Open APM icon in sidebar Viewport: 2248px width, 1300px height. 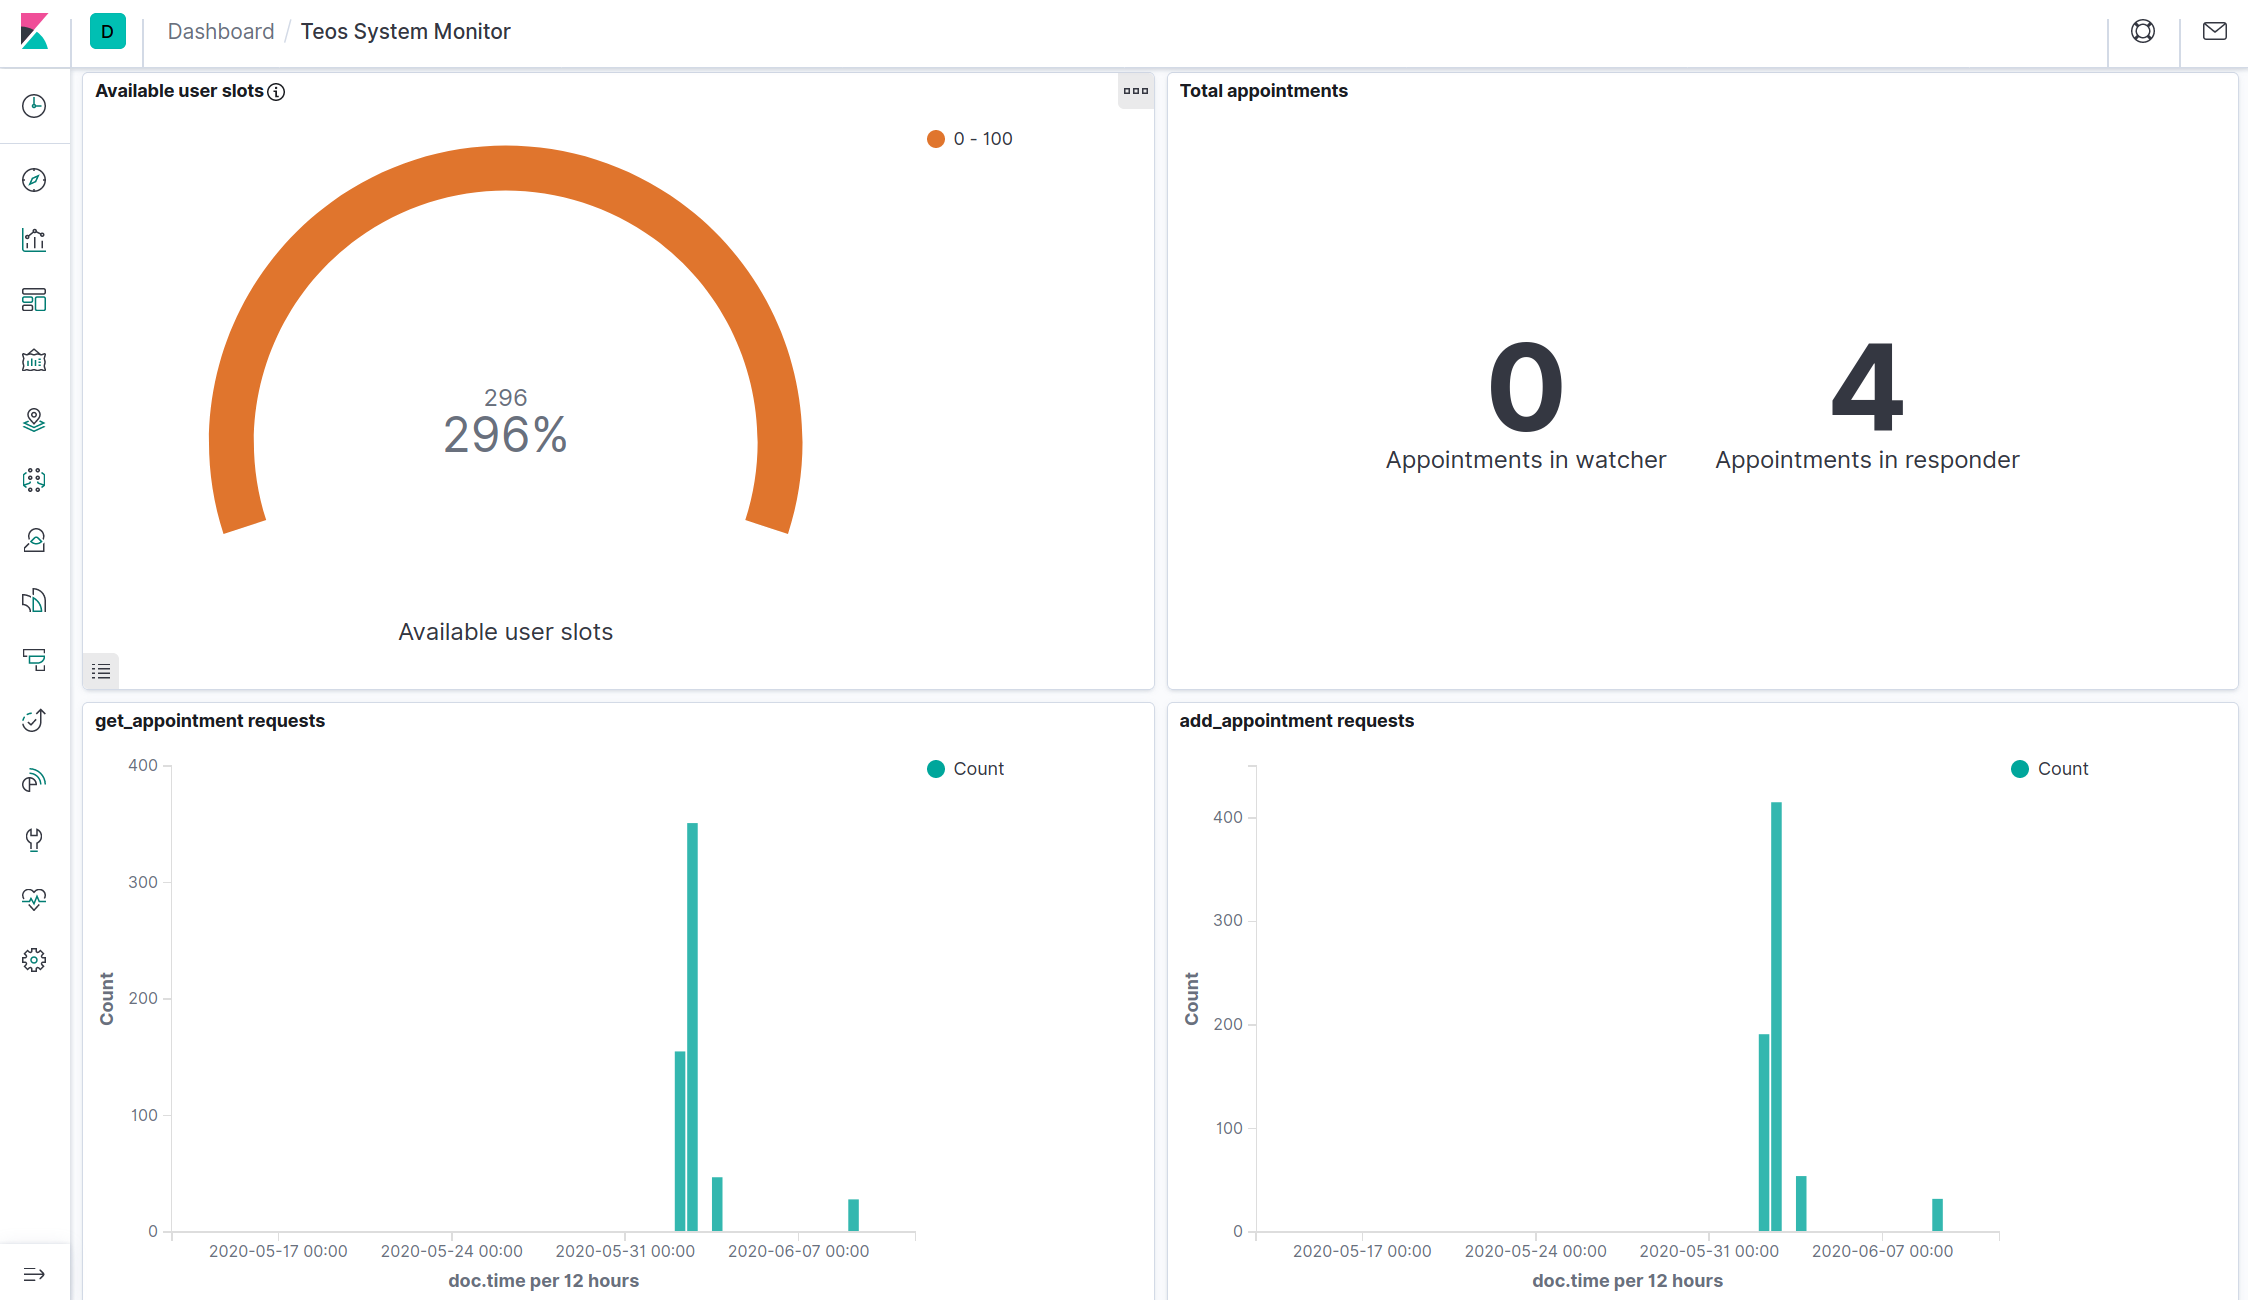pos(34,660)
